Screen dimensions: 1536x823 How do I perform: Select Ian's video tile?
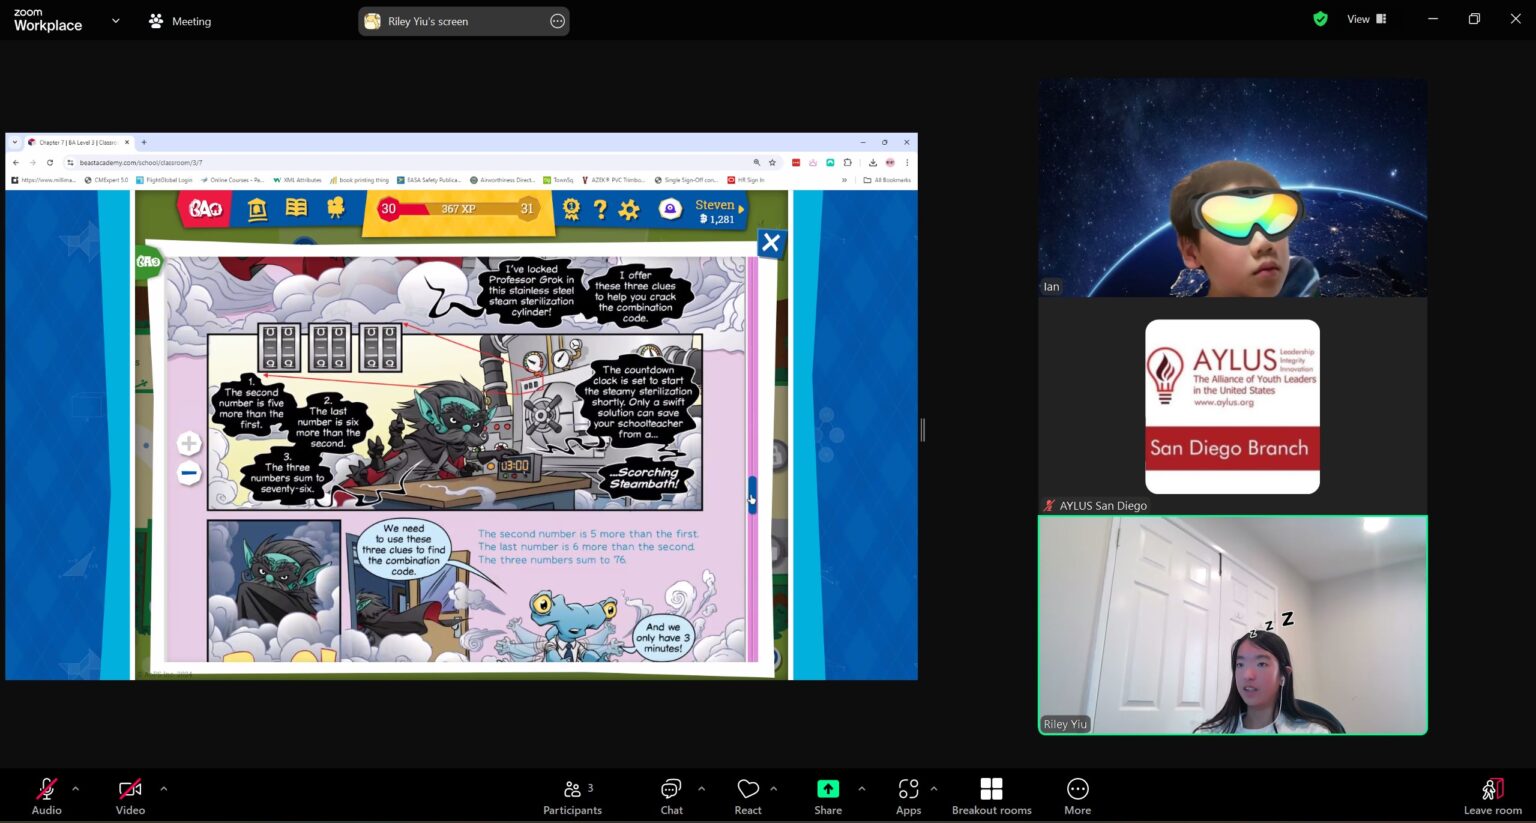(x=1232, y=187)
